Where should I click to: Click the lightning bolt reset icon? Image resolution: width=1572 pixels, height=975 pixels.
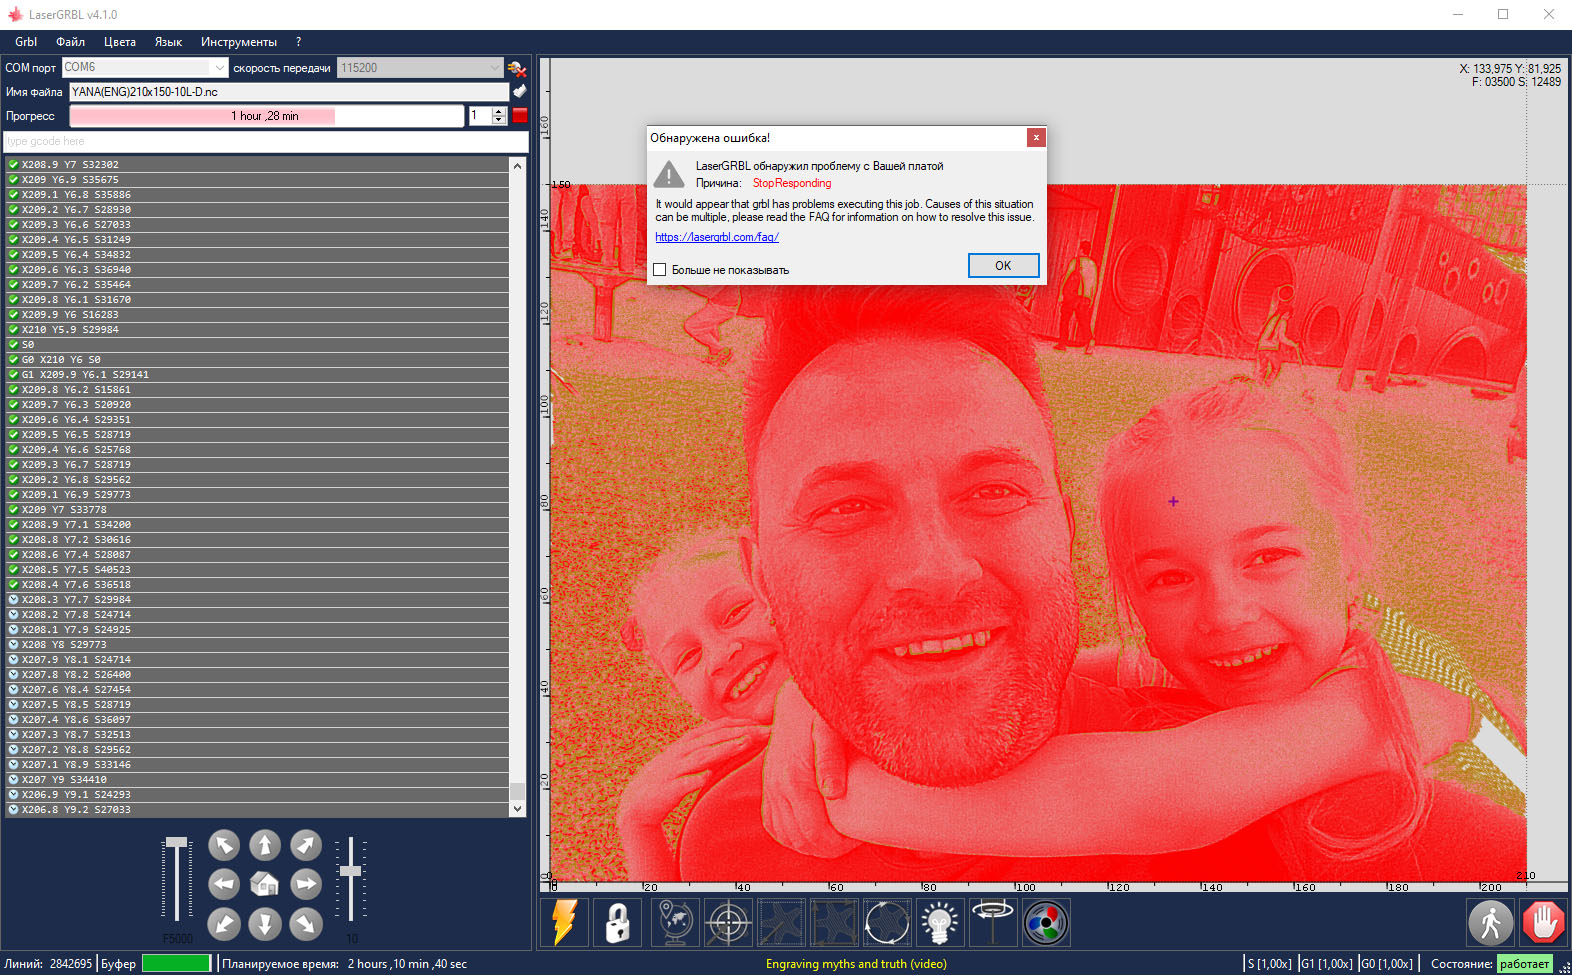click(x=564, y=922)
